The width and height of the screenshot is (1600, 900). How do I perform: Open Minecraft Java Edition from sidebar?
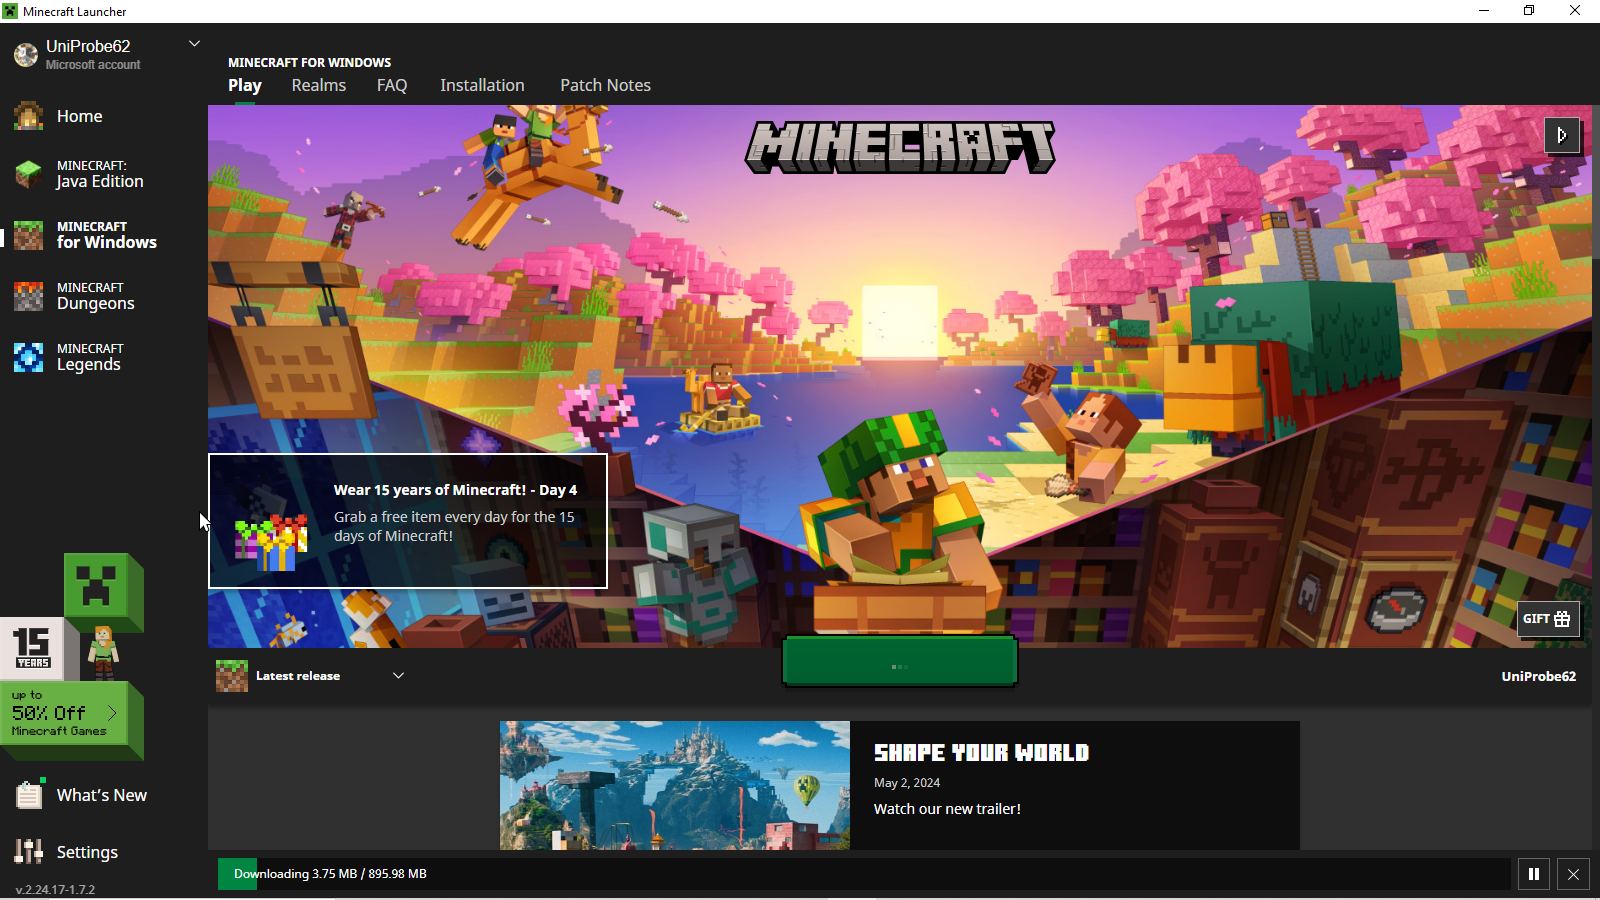pyautogui.click(x=98, y=174)
